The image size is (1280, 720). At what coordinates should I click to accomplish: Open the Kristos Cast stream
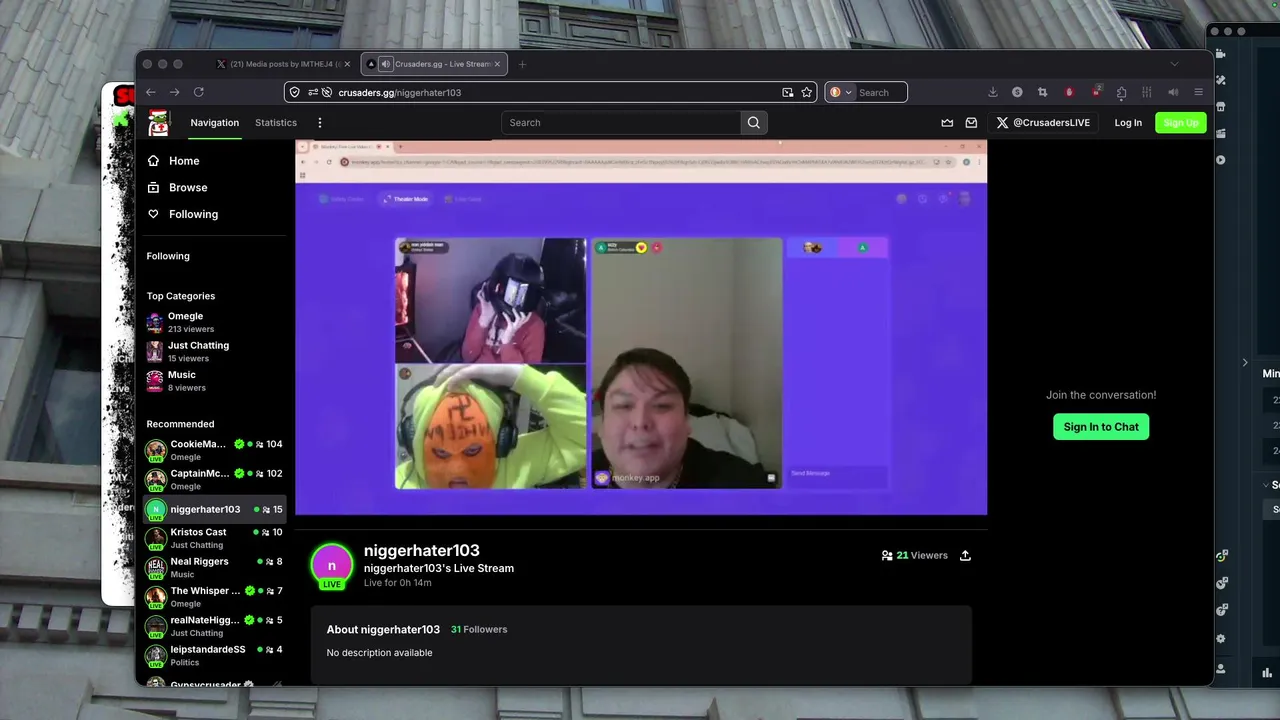point(215,538)
